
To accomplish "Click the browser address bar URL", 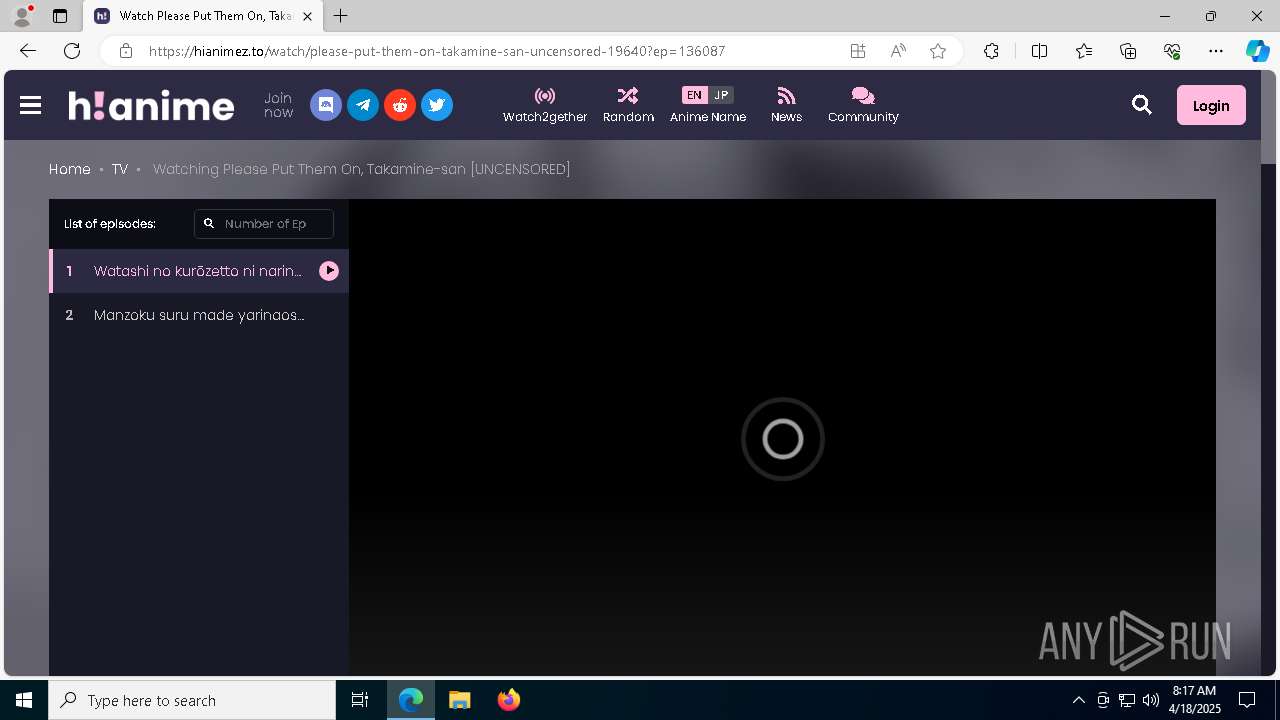I will [437, 51].
